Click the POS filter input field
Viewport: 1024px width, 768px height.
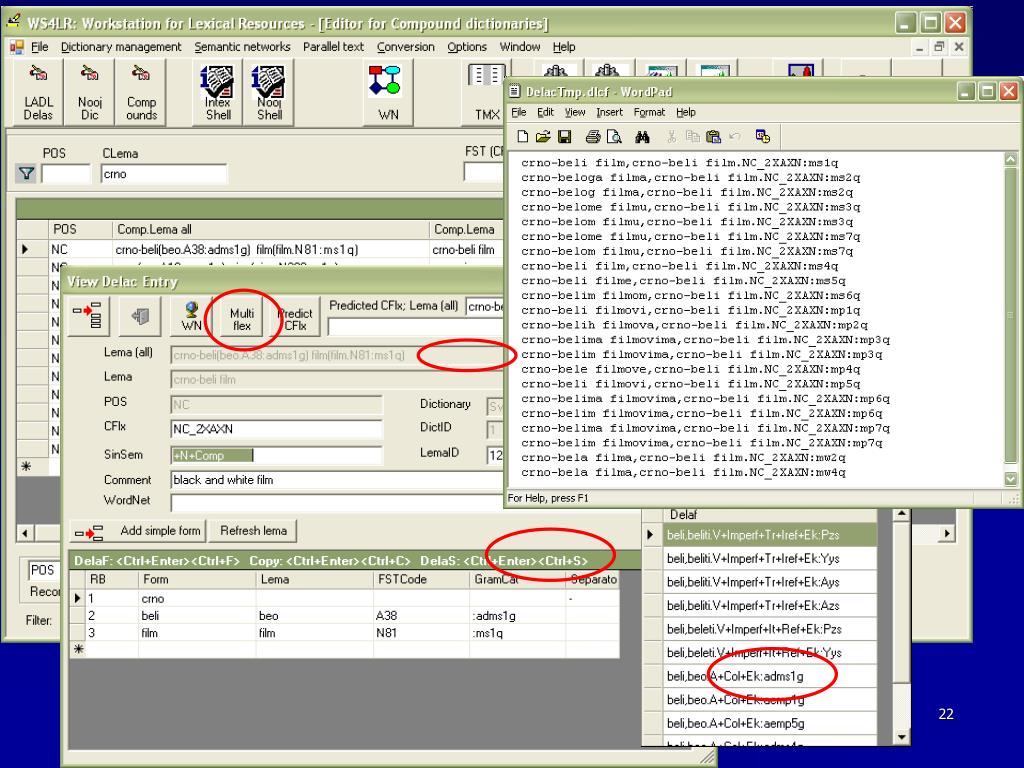(x=66, y=174)
